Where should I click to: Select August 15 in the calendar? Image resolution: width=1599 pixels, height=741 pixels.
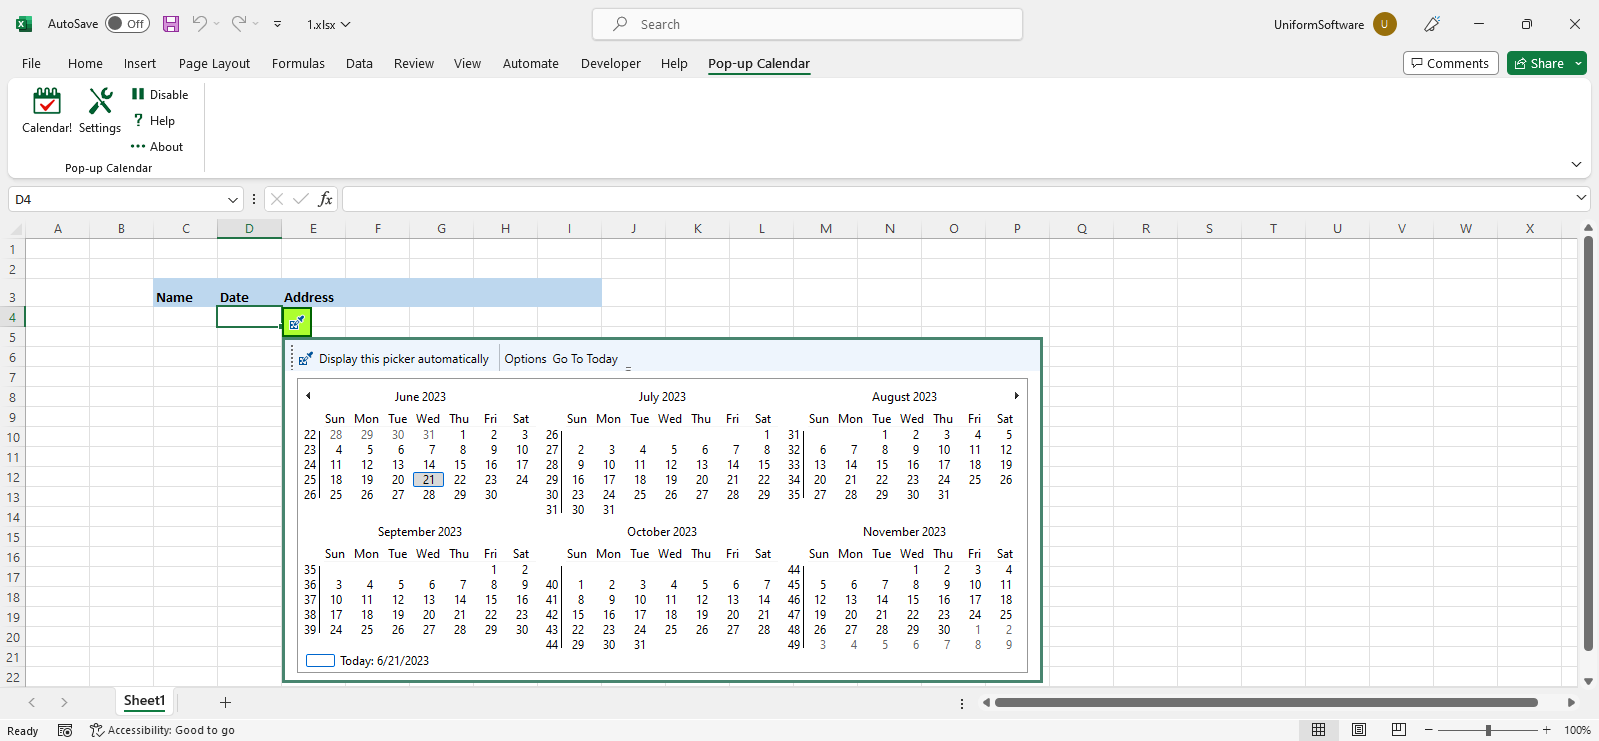882,465
